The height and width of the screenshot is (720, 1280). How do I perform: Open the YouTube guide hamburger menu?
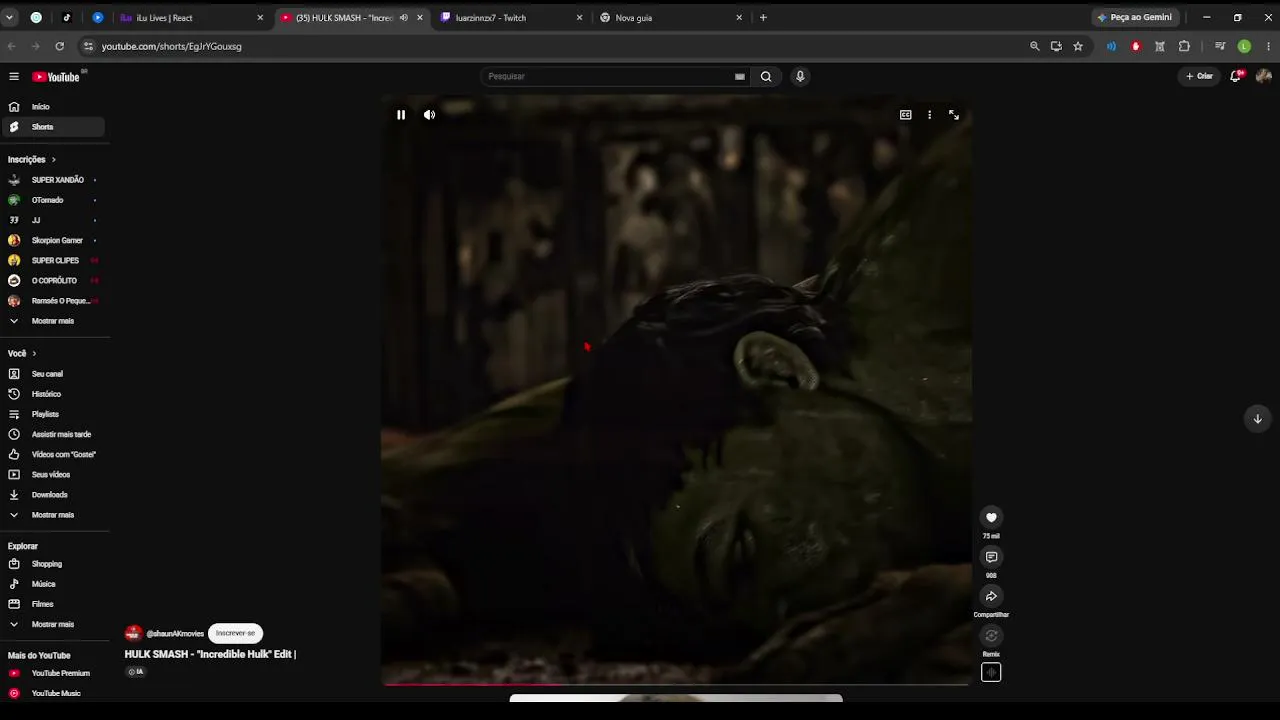14,76
